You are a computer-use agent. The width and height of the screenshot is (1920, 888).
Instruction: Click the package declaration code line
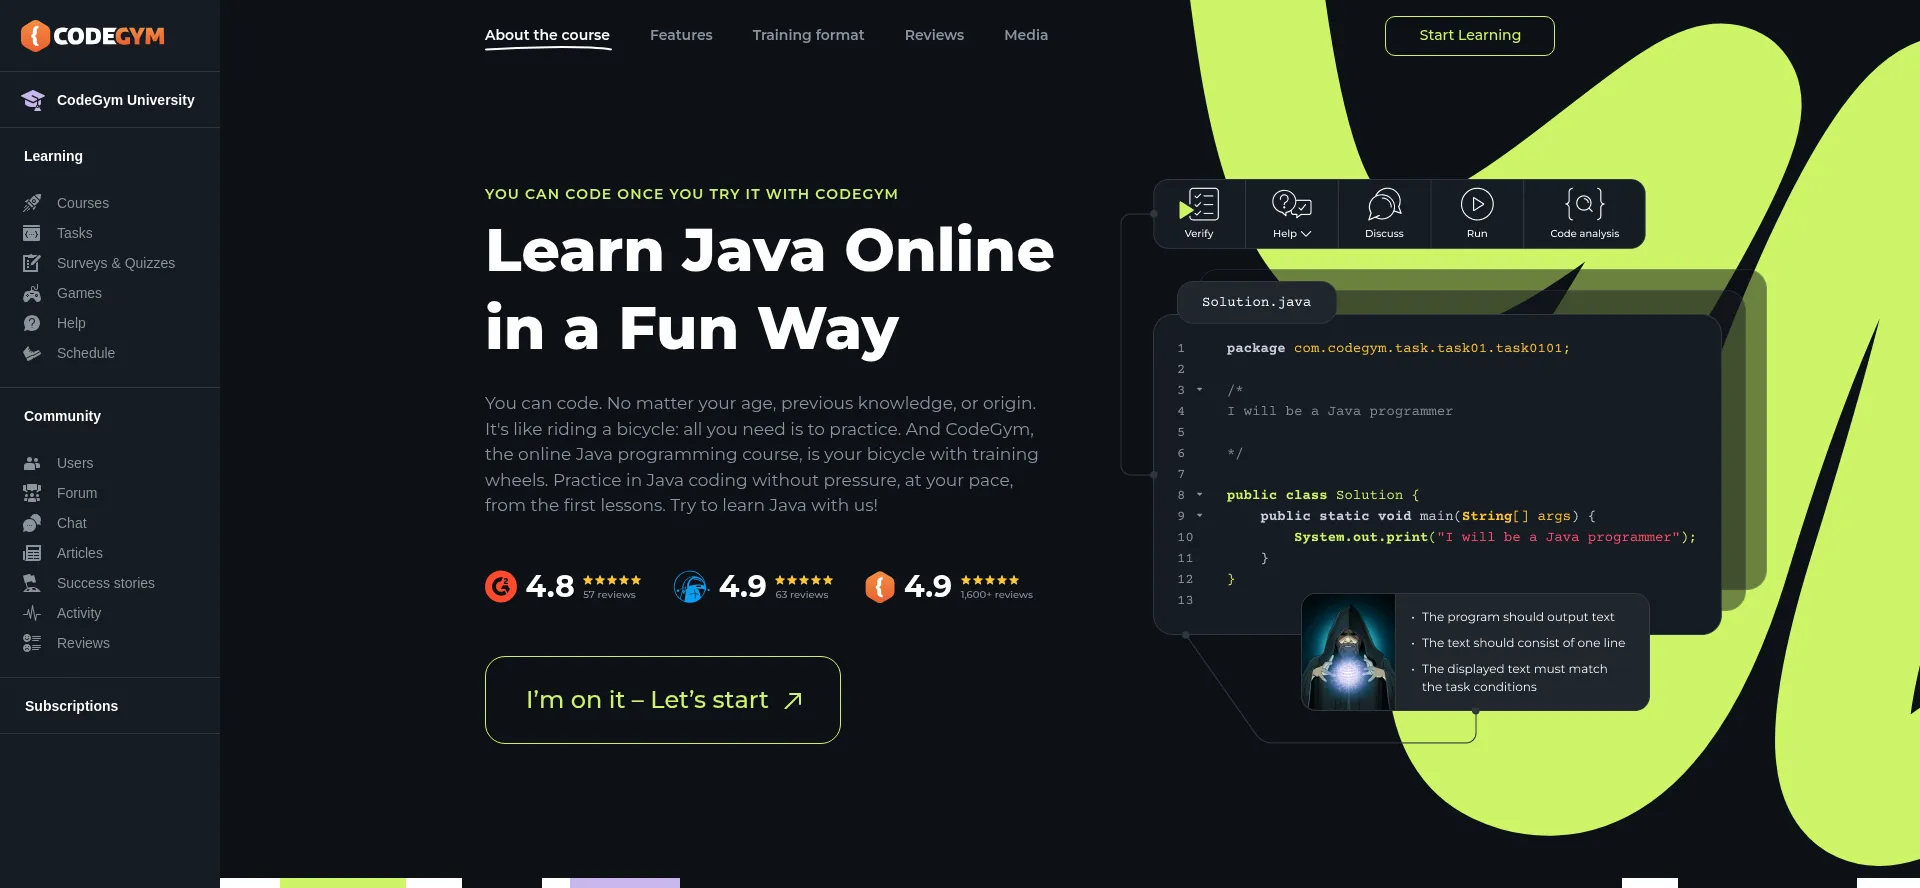(x=1398, y=348)
